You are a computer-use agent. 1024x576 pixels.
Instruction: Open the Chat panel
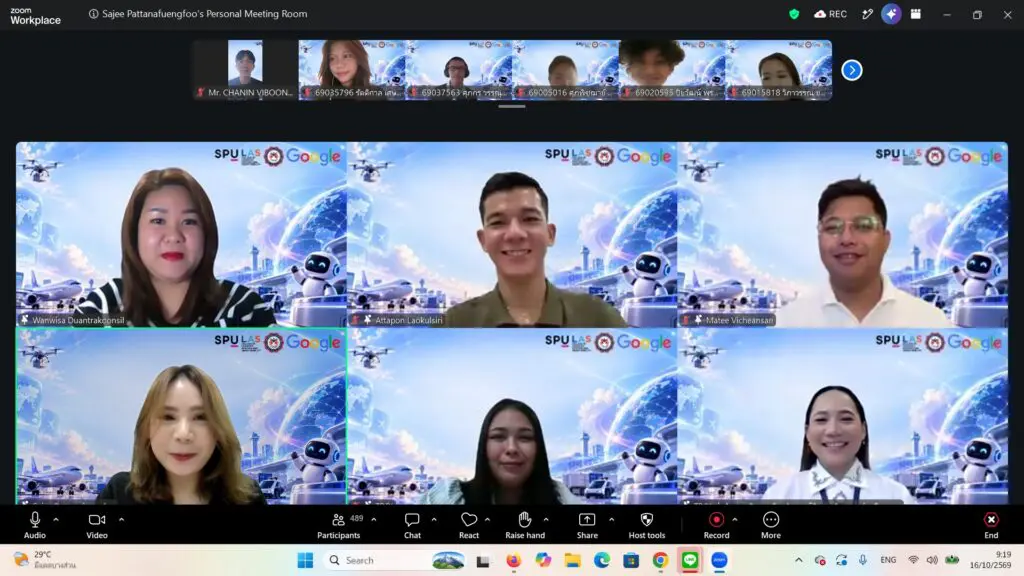coord(412,525)
